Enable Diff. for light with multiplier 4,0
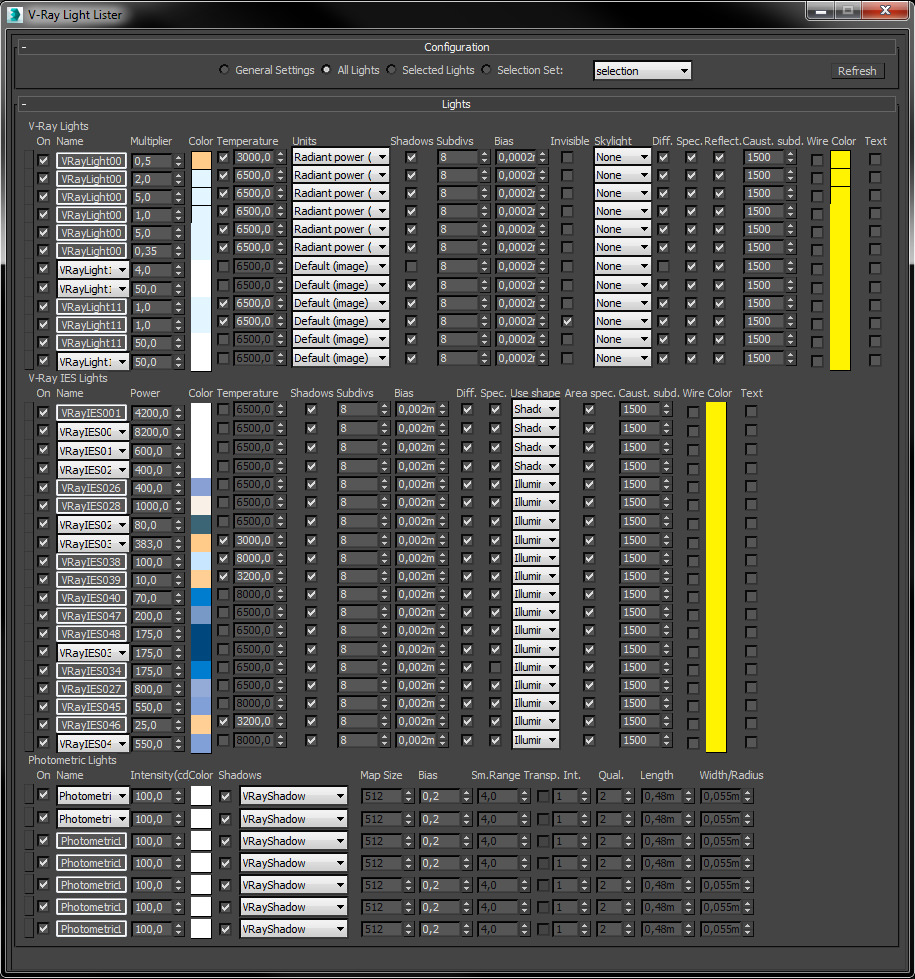This screenshot has height=979, width=915. click(x=663, y=267)
